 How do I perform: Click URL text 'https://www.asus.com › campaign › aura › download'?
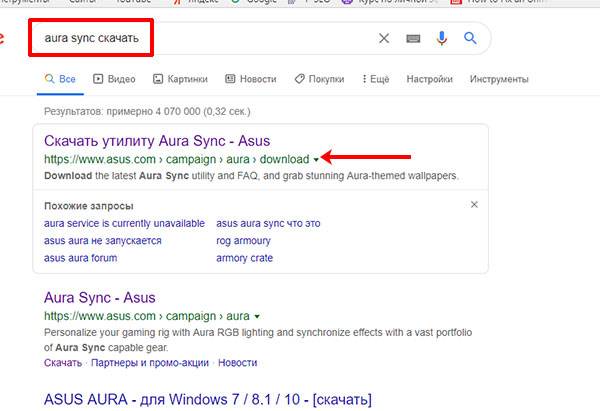coord(176,159)
